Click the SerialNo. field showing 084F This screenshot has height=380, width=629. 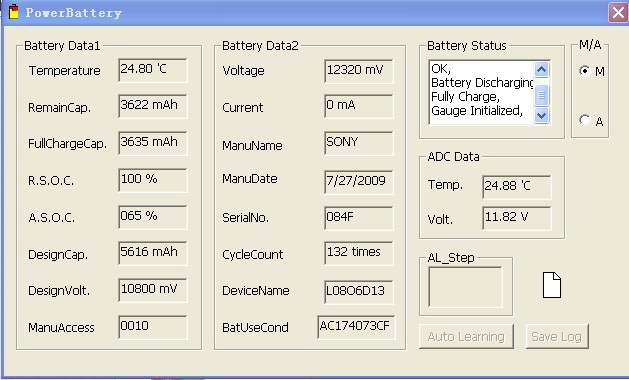point(359,218)
